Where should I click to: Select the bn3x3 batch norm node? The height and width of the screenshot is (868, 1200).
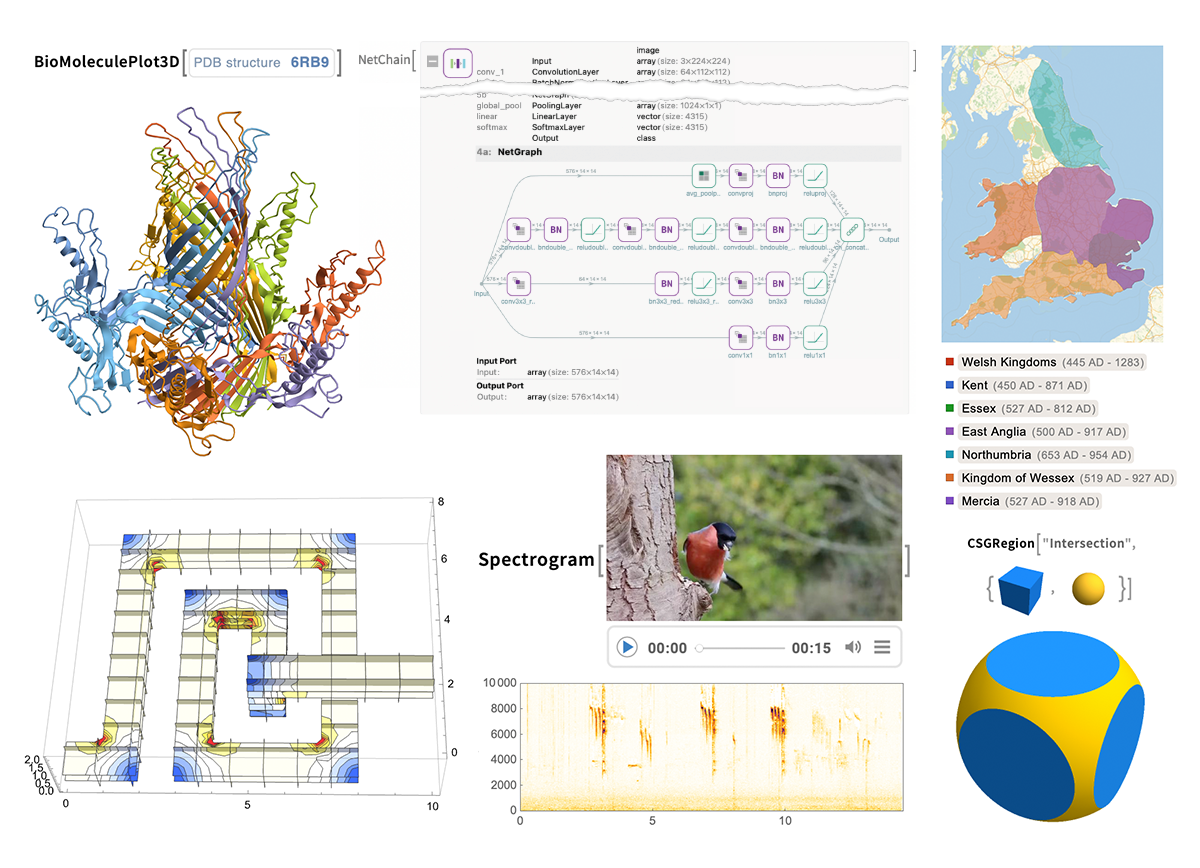(779, 283)
